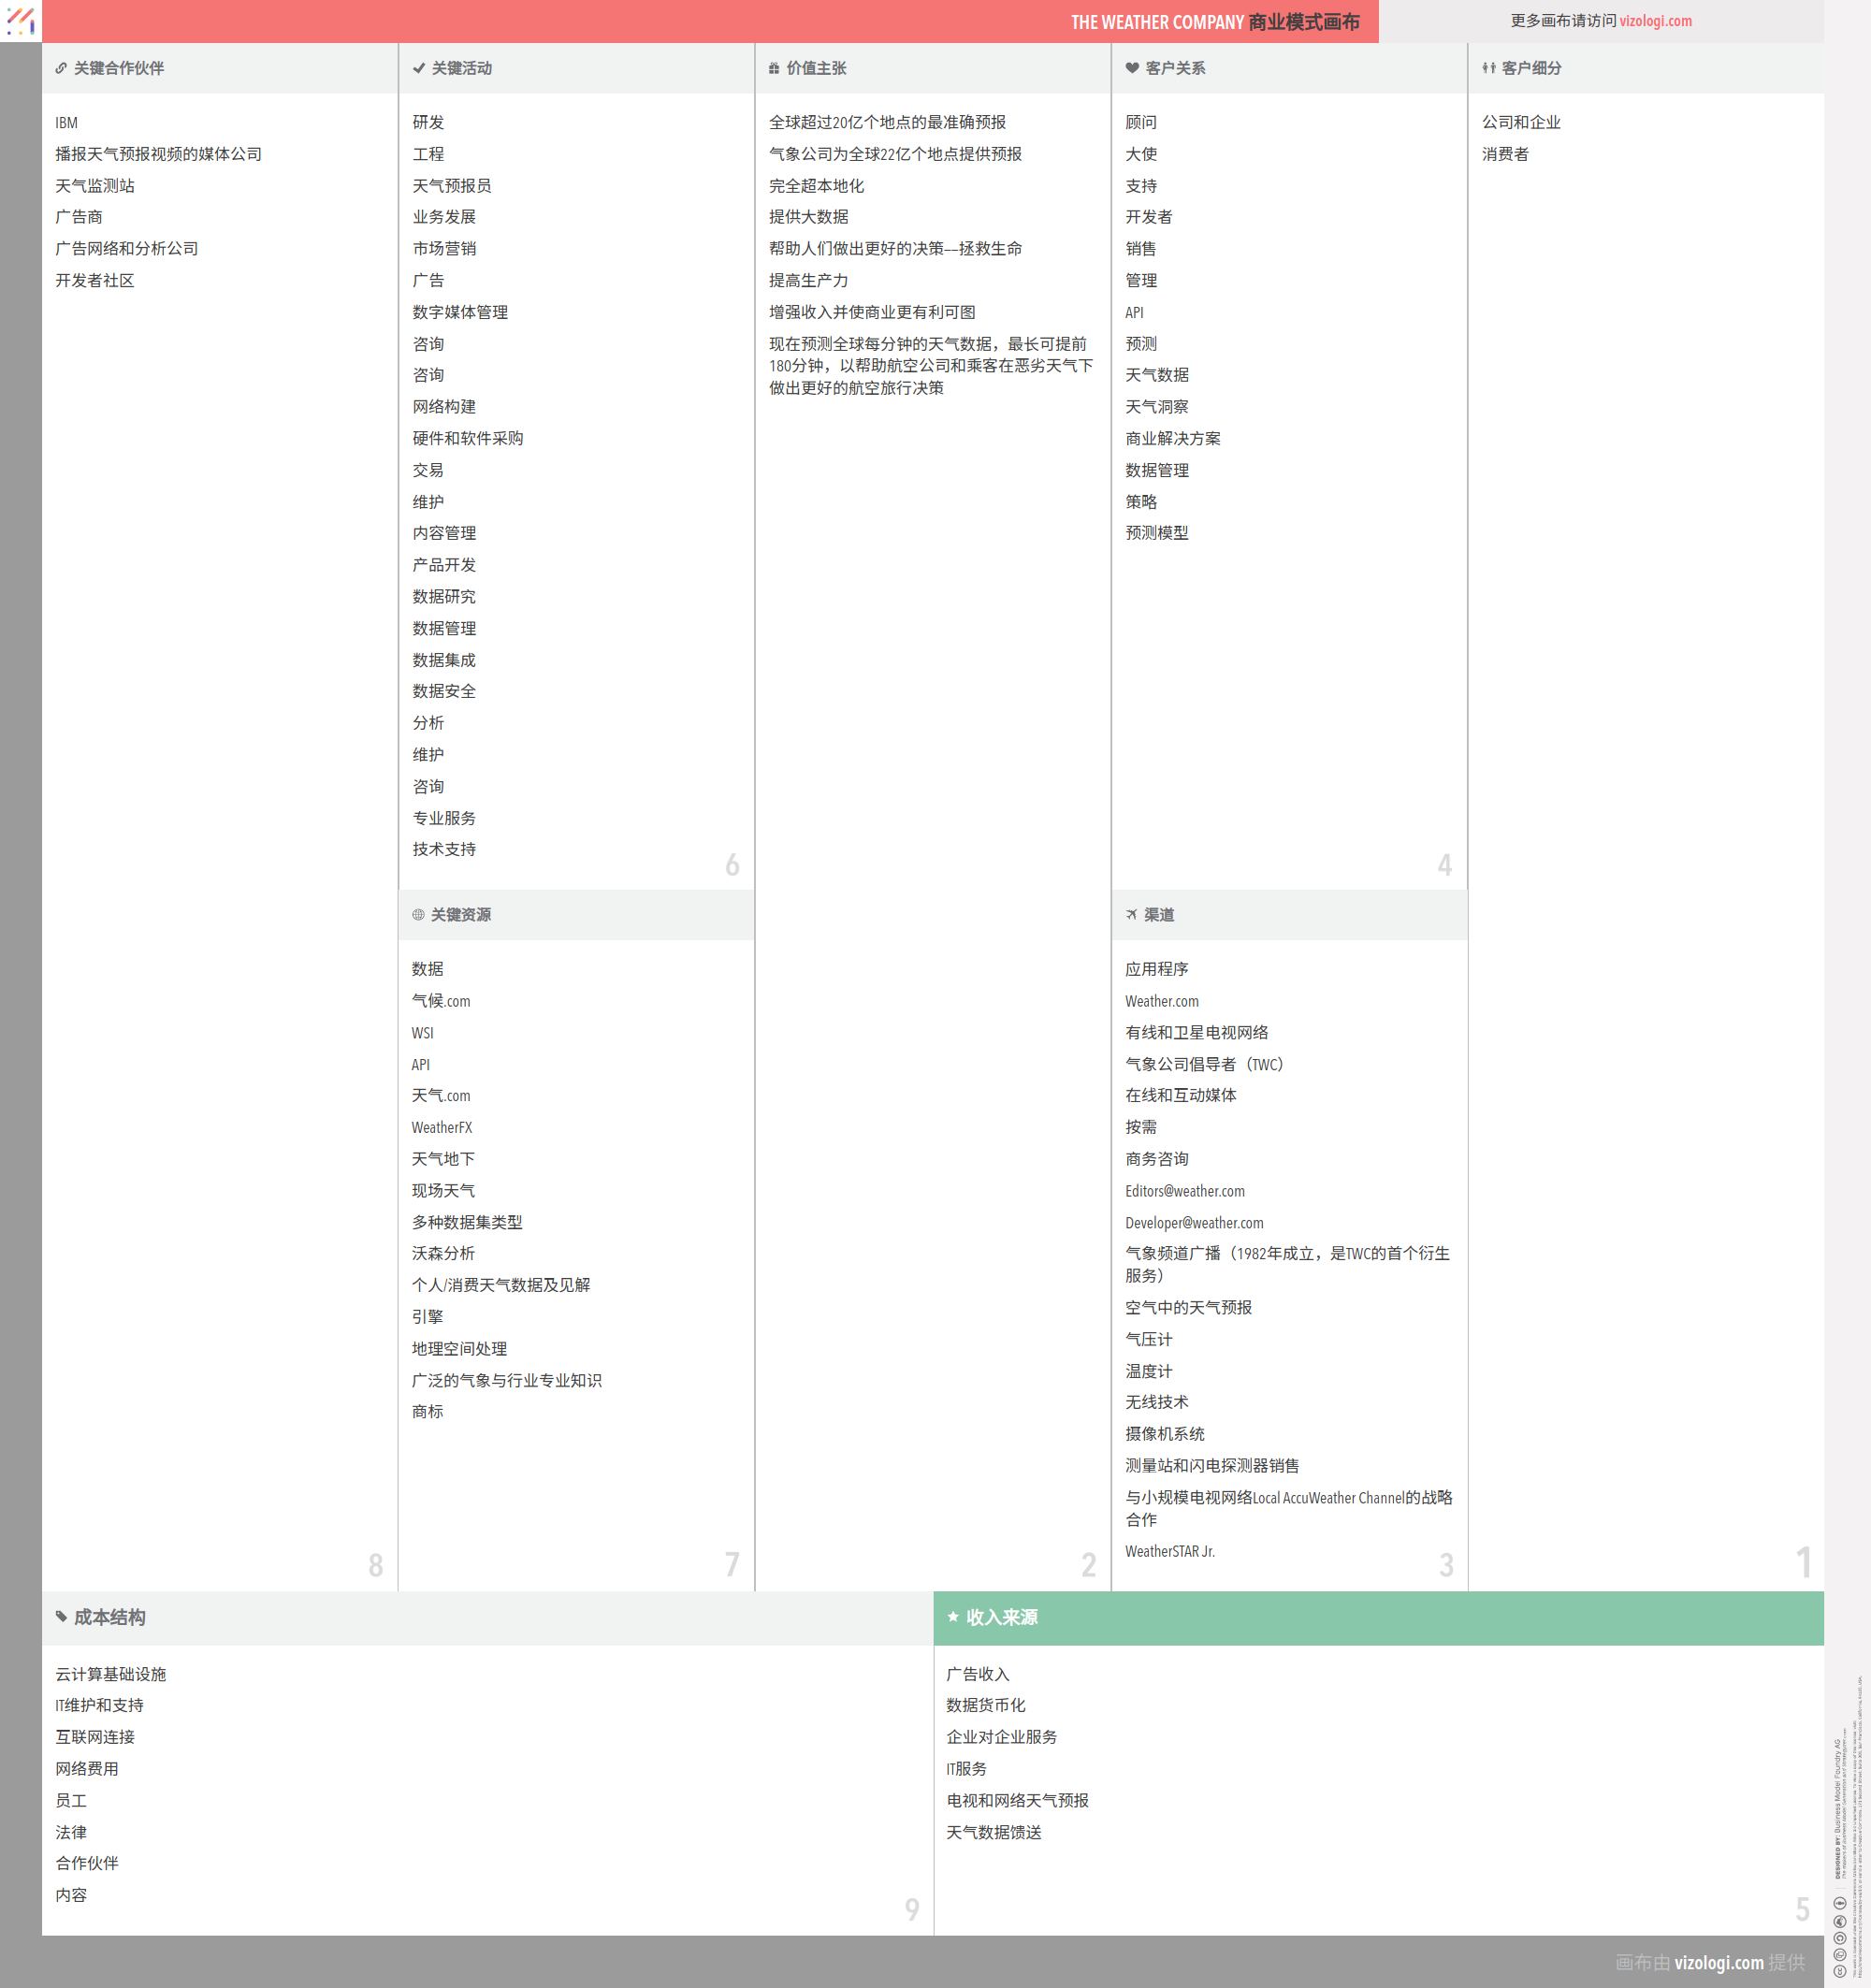Click Developer@weather.com channel entry
Screen dimensions: 1871x1988
1193,1222
